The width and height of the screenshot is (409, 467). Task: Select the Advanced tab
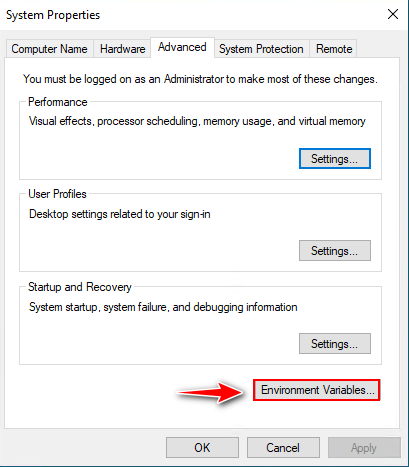point(182,47)
